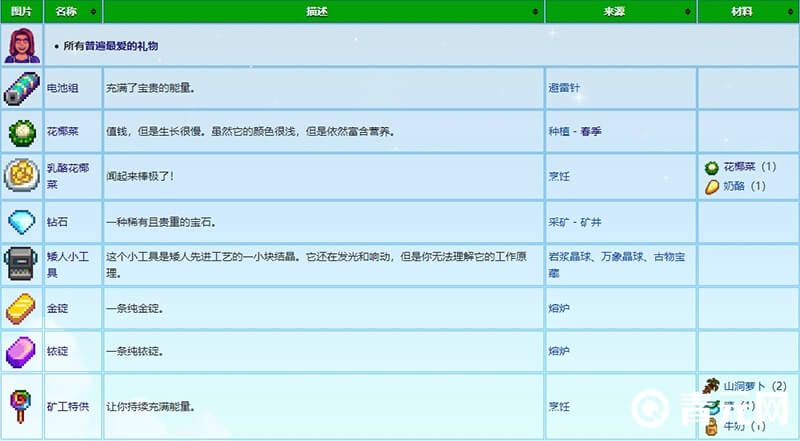The width and height of the screenshot is (800, 441).
Task: Click the cave carrot (山洞萝卜) ingredient icon
Action: point(711,386)
